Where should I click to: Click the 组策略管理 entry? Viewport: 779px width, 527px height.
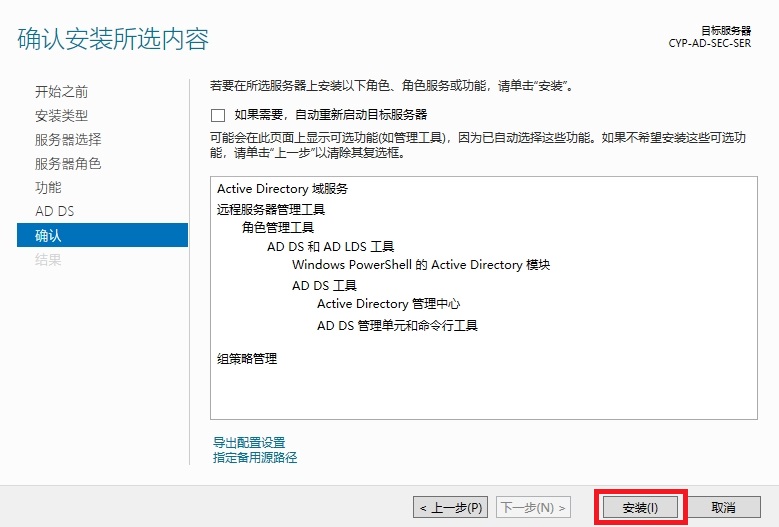pos(247,359)
